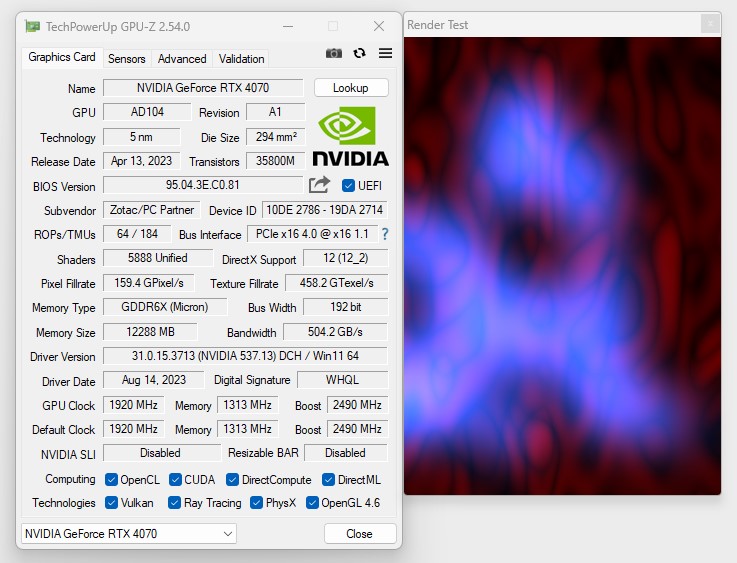This screenshot has width=737, height=563.
Task: Toggle the CUDA checkbox
Action: click(175, 479)
